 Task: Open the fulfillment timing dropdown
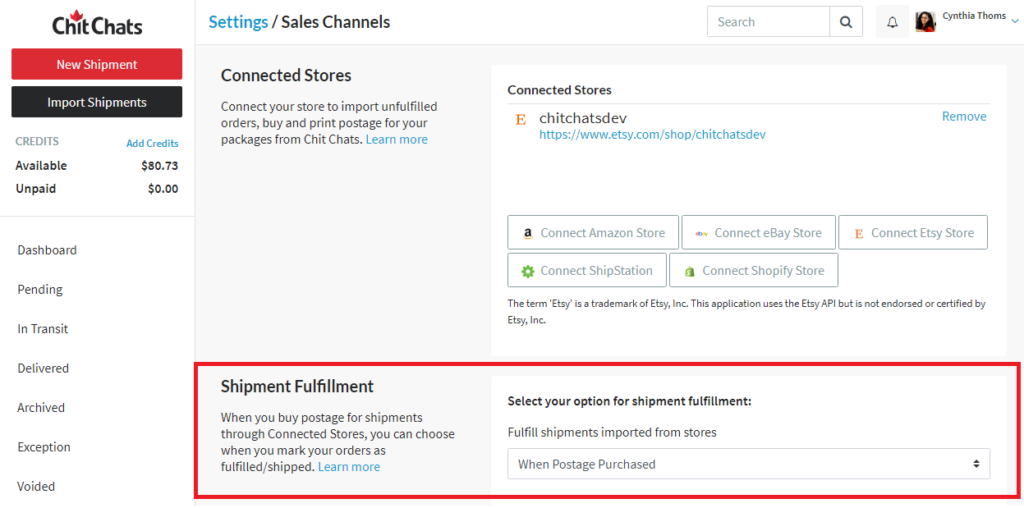pyautogui.click(x=748, y=464)
